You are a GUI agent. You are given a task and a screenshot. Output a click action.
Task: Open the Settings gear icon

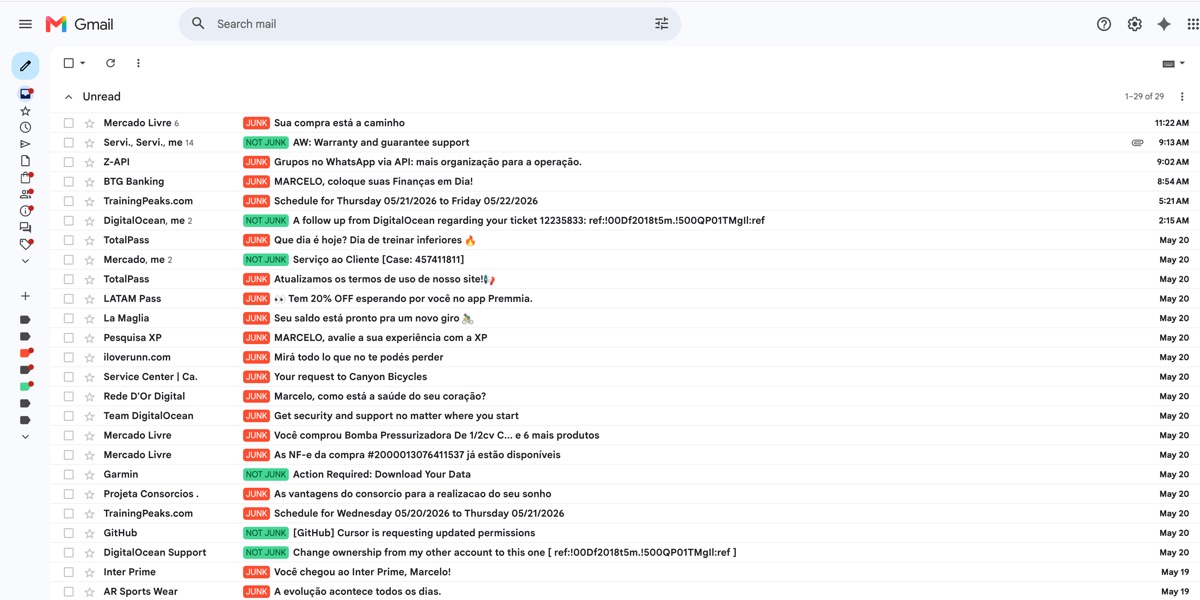1134,24
